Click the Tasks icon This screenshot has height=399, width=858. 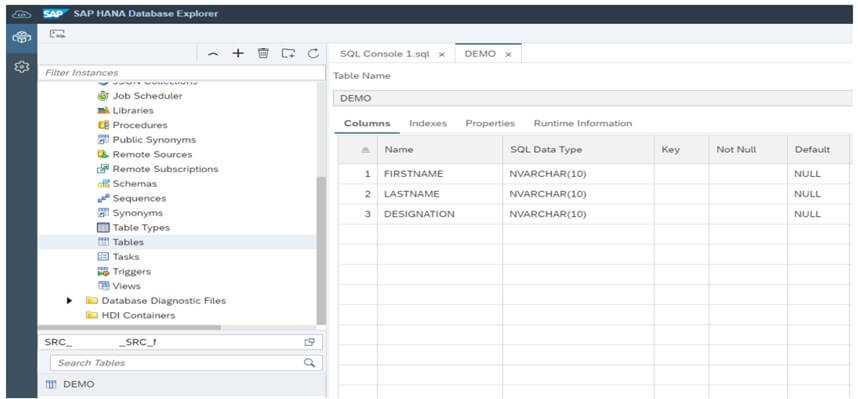click(x=103, y=257)
